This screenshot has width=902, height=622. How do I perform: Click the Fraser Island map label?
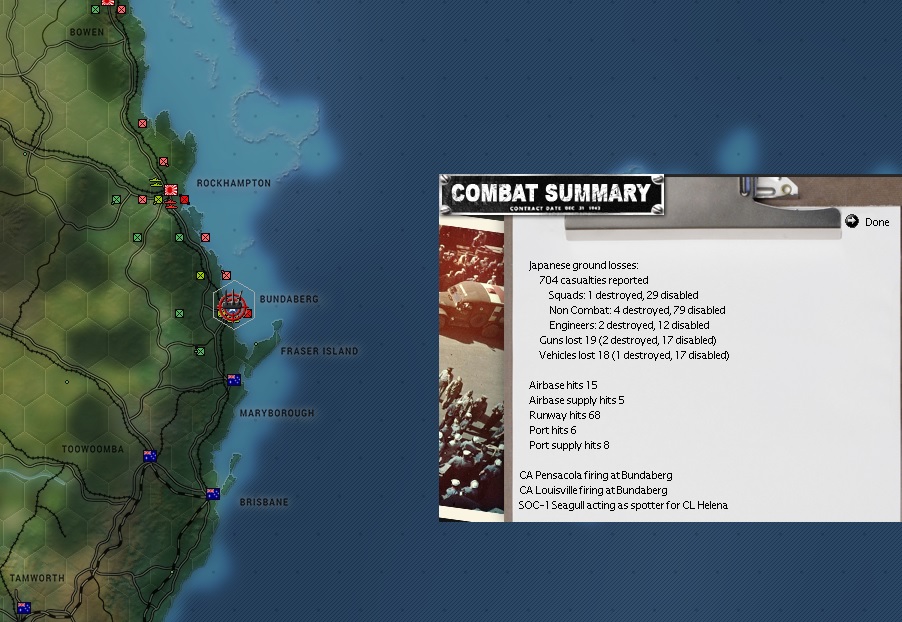click(319, 351)
